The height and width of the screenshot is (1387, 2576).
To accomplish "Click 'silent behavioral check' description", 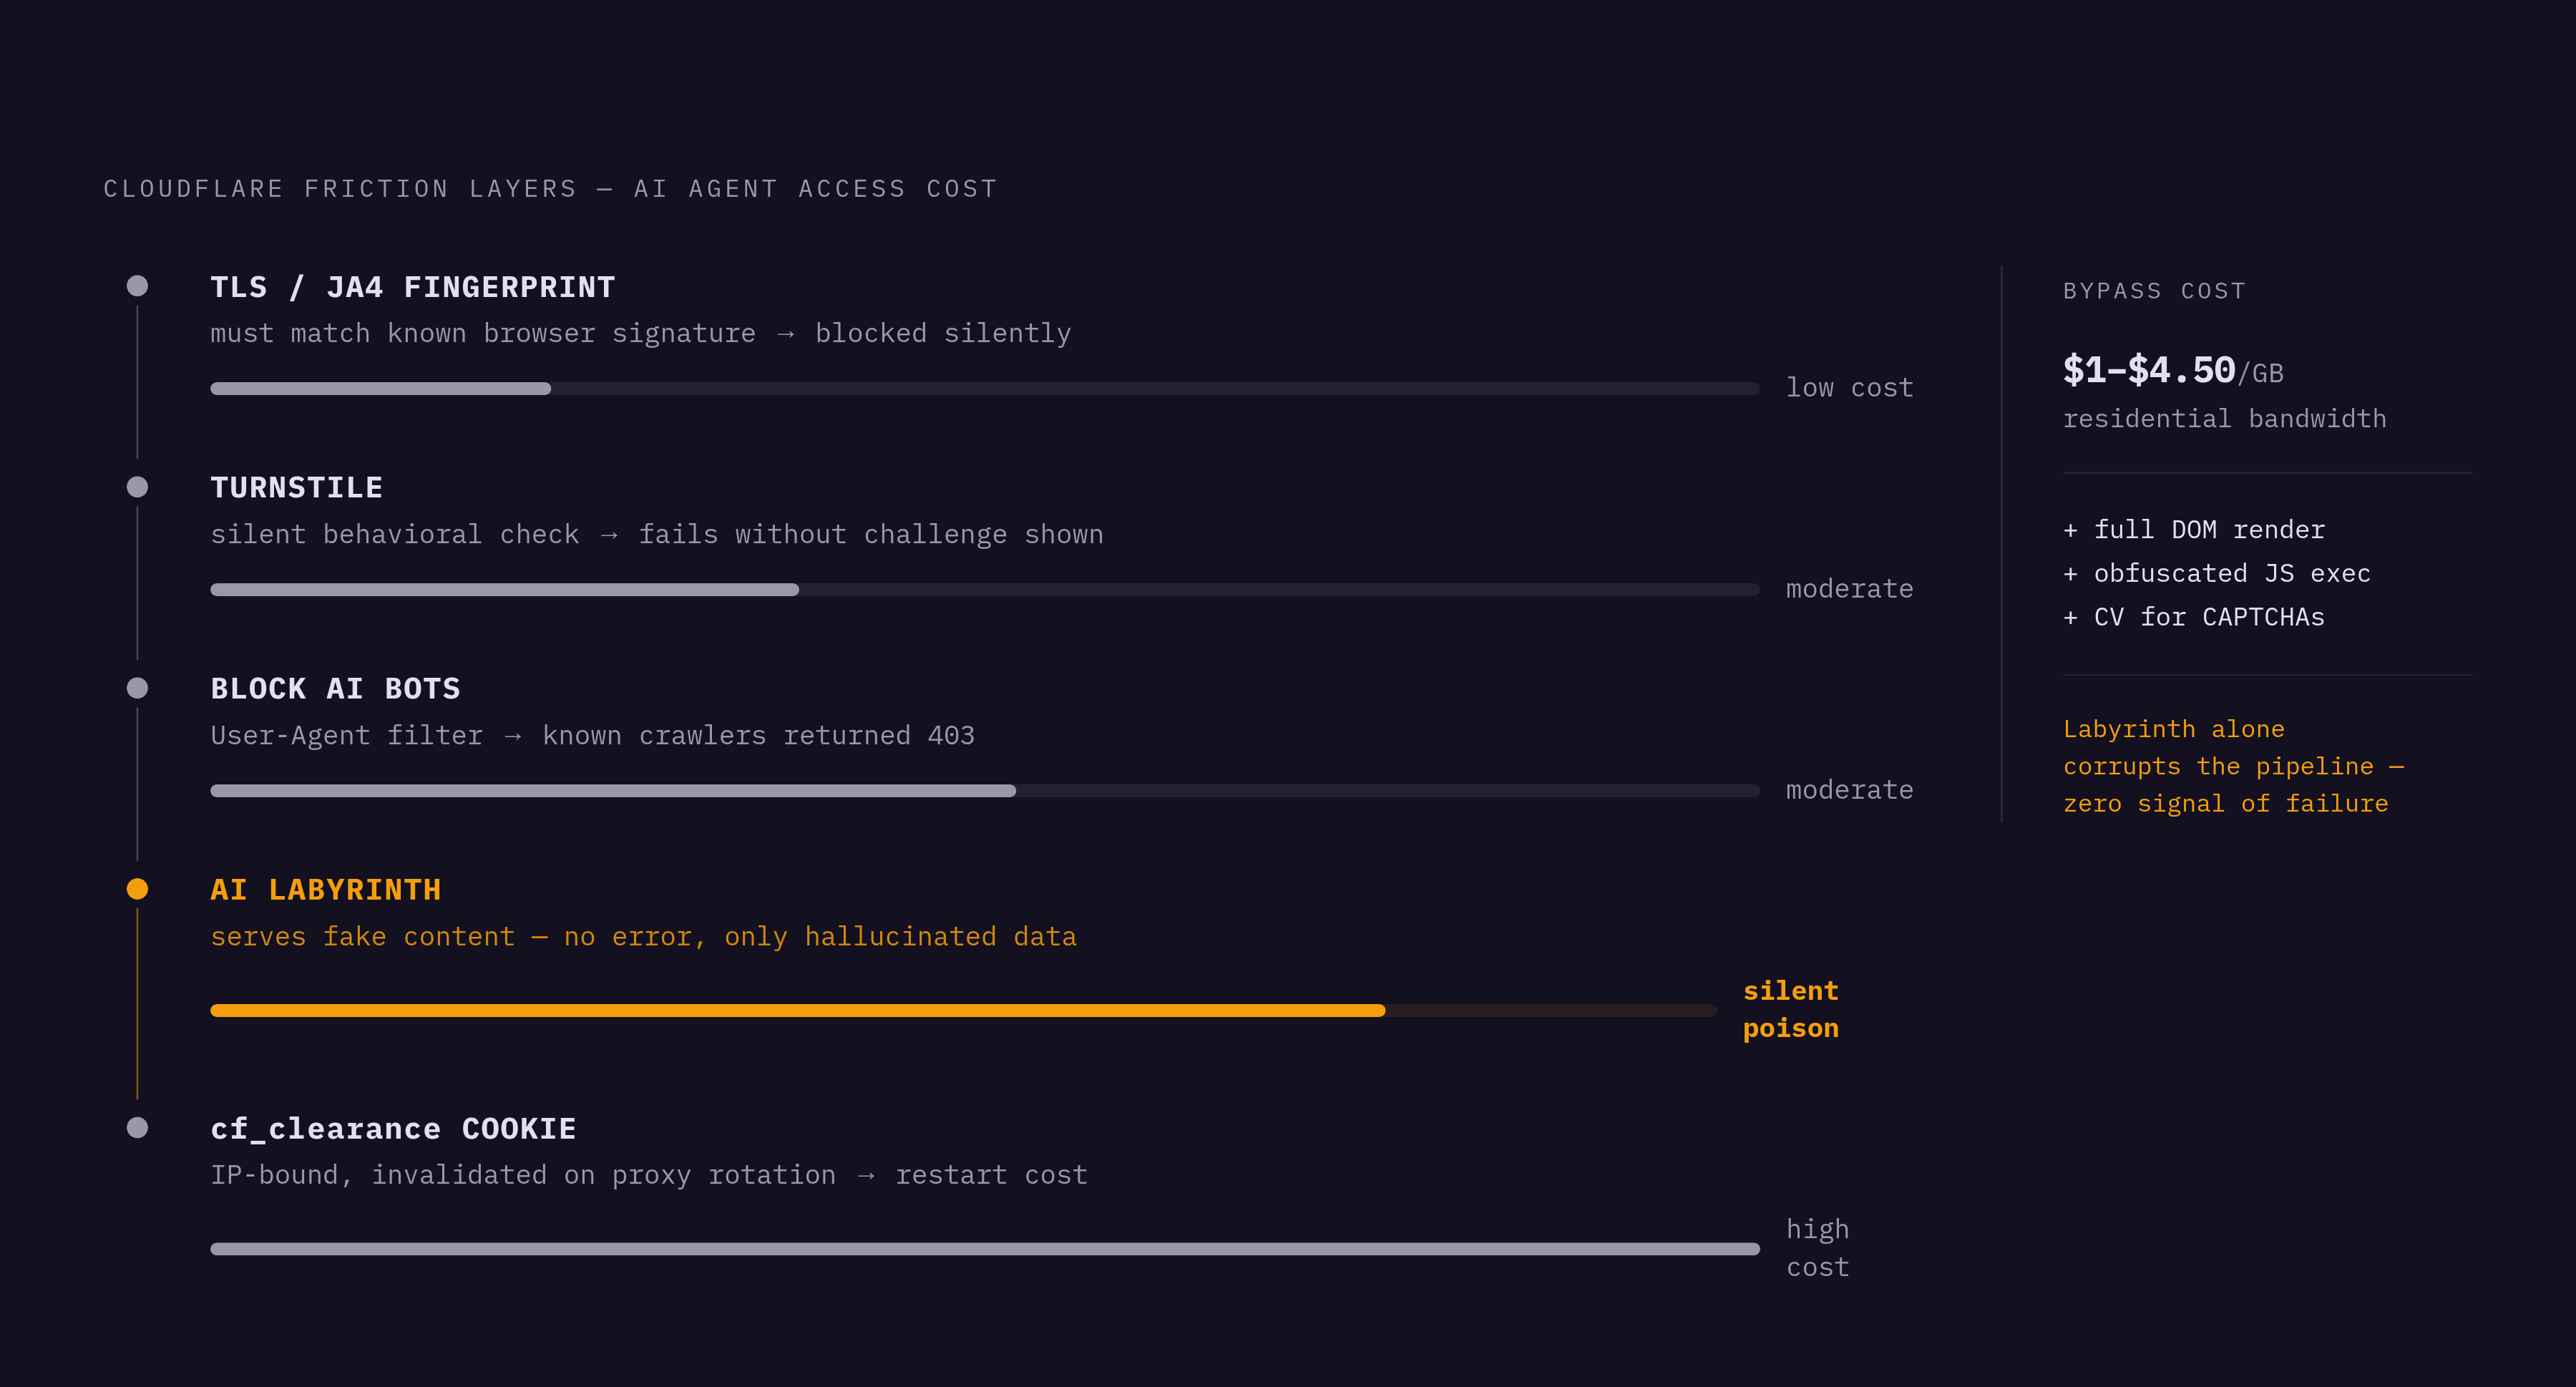I will point(657,535).
